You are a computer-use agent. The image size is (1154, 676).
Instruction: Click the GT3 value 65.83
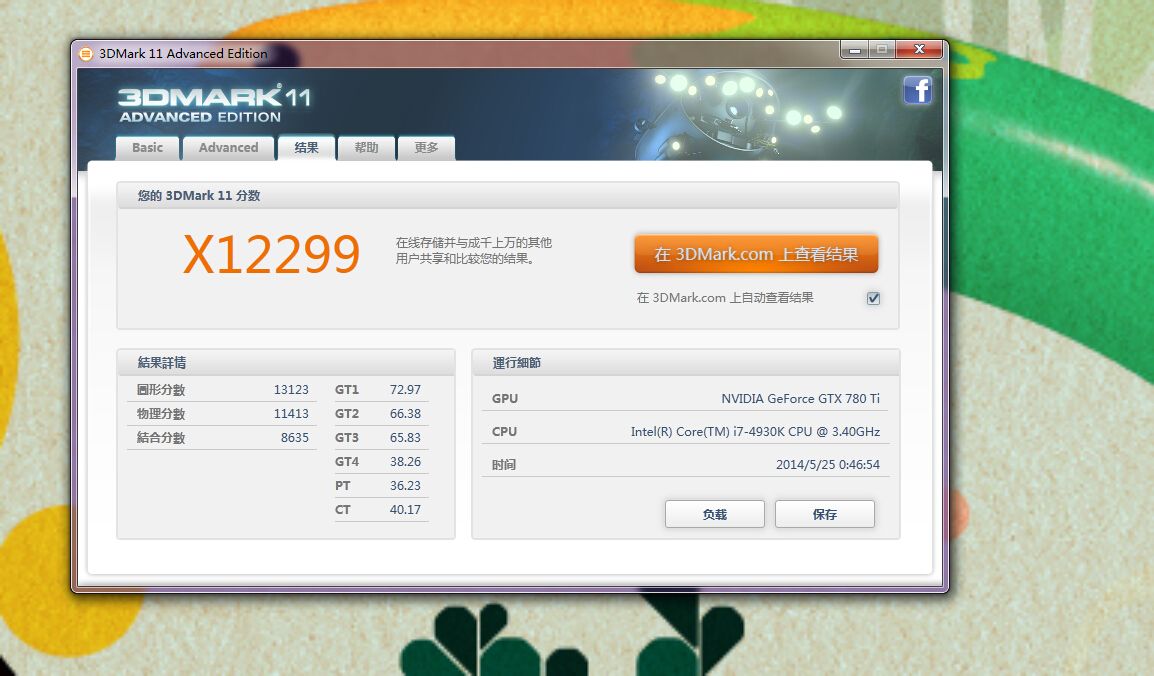point(406,438)
